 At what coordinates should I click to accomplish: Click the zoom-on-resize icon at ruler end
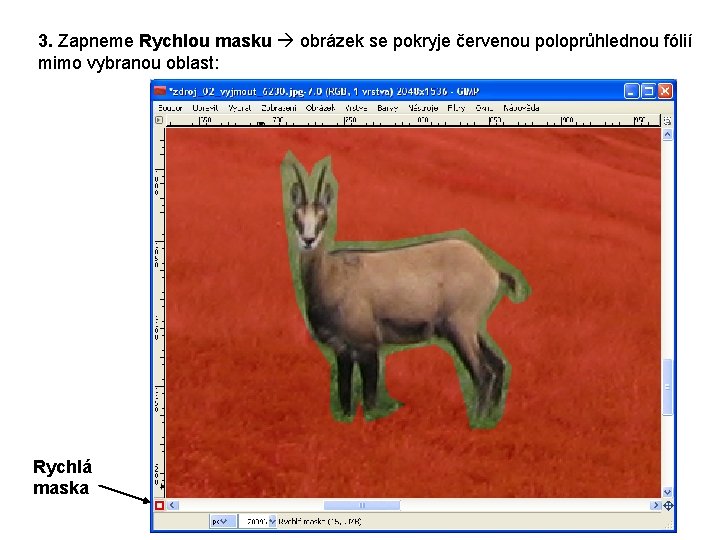667,121
